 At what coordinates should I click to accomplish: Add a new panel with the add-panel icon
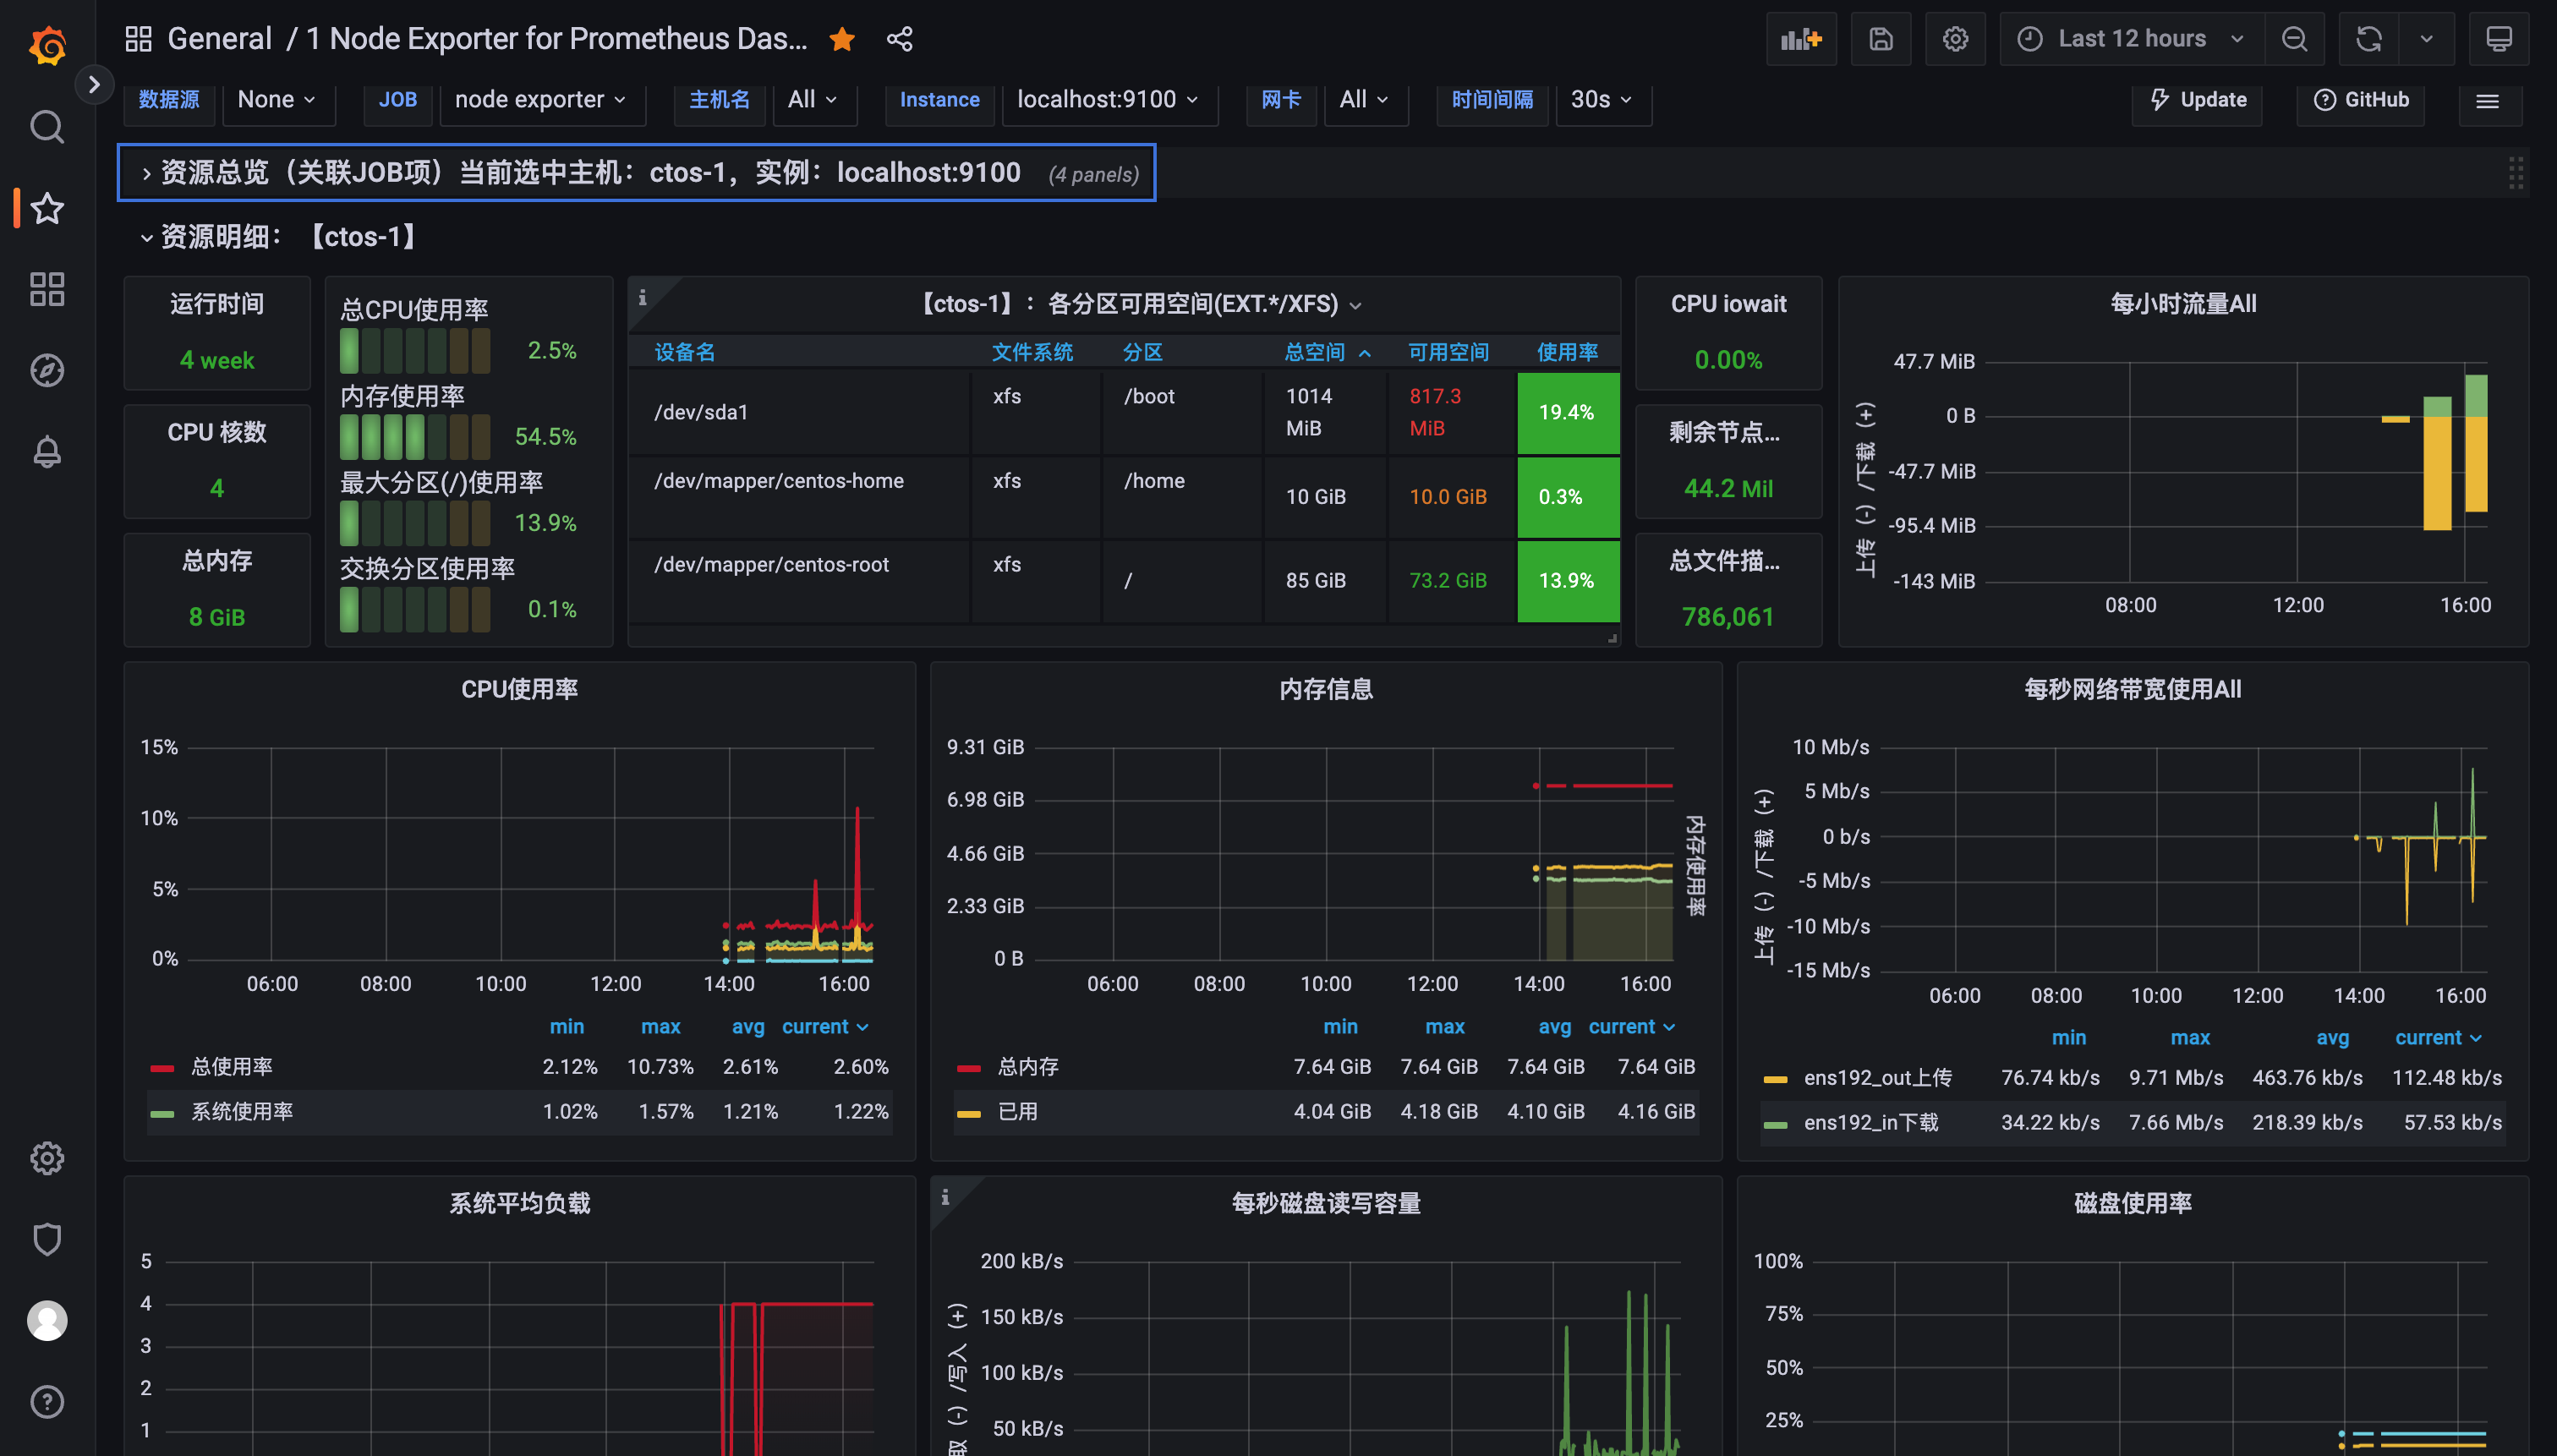(x=1801, y=39)
